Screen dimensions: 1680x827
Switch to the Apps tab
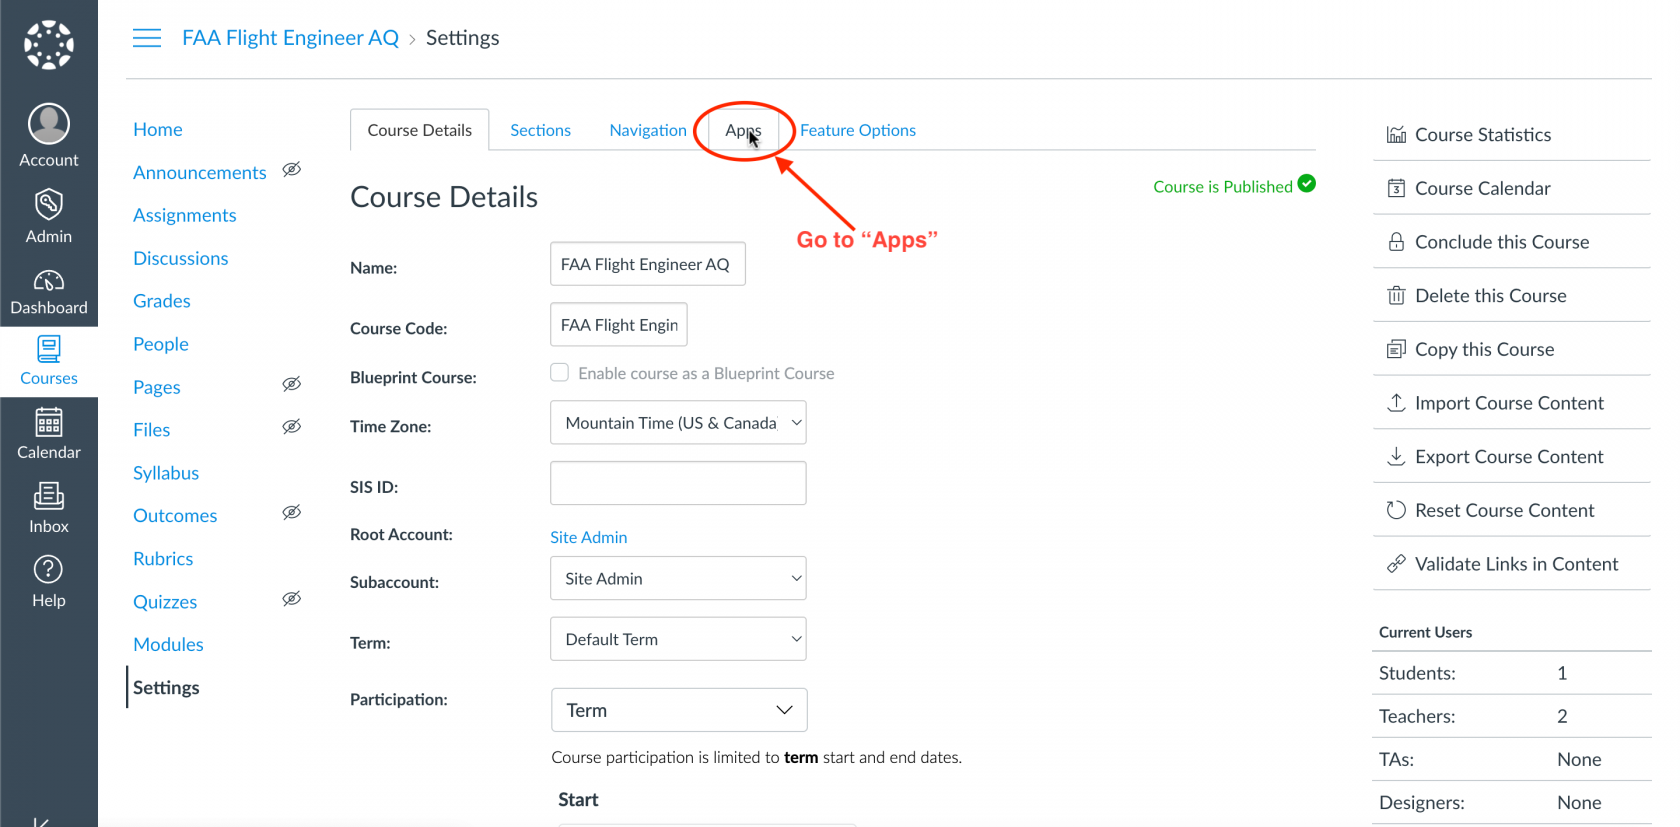743,130
